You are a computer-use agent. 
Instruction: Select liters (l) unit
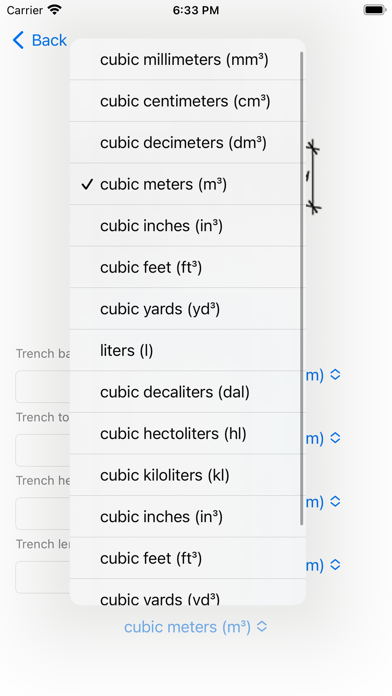point(188,350)
